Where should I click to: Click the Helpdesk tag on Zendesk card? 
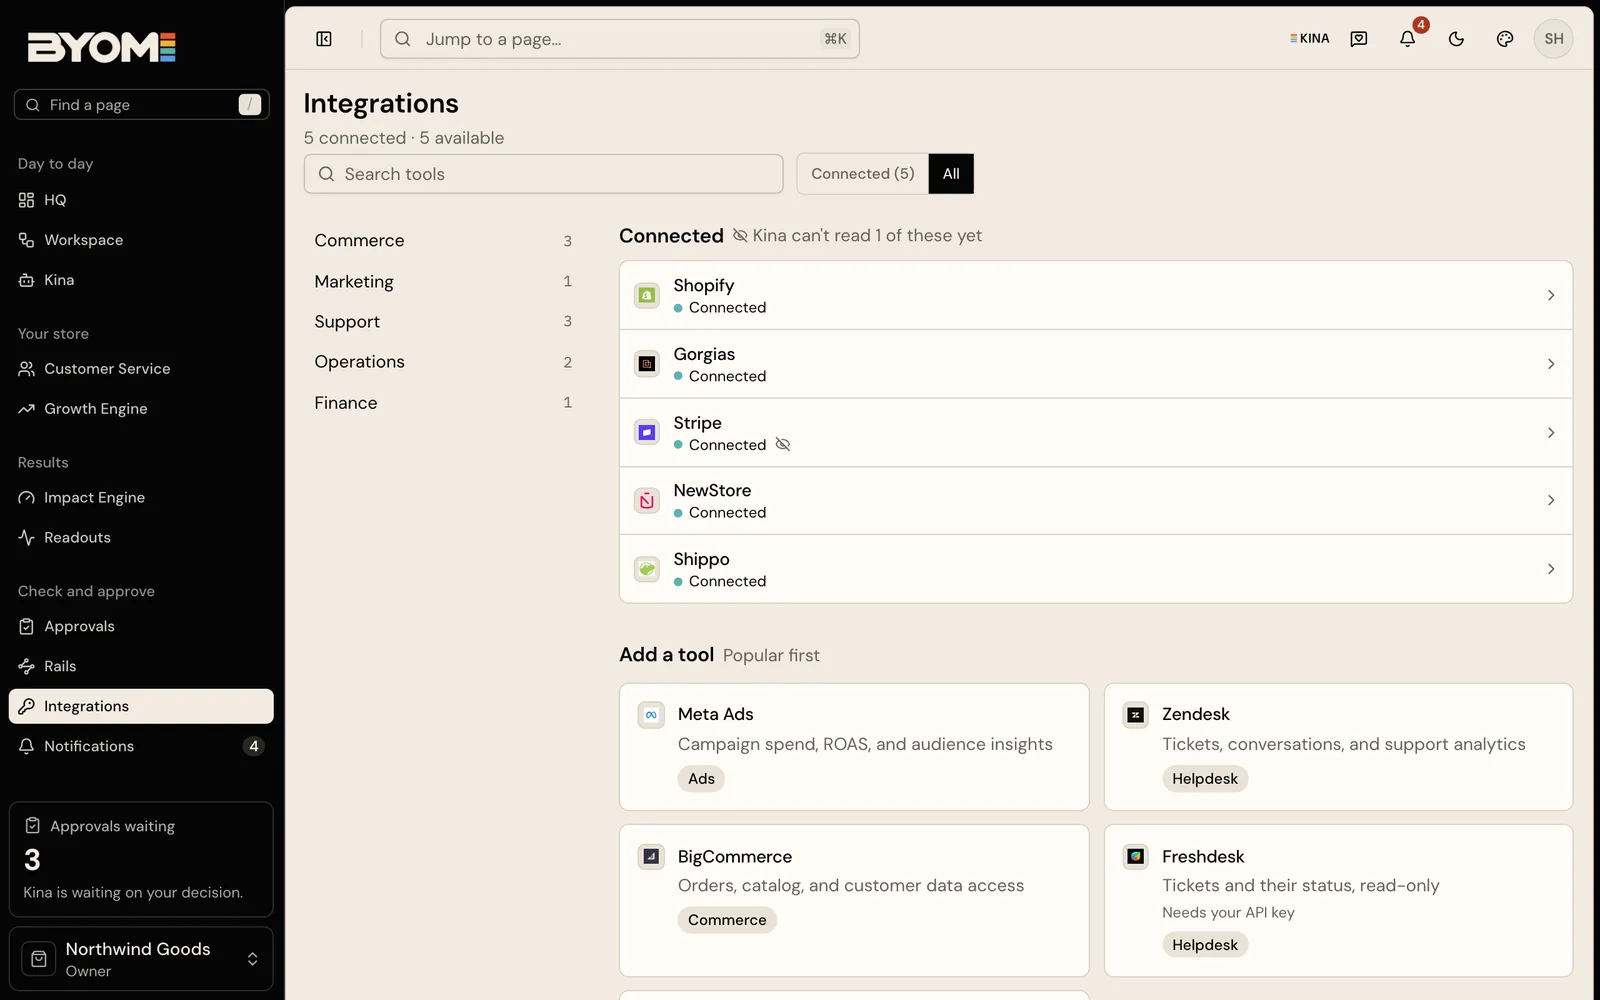tap(1205, 779)
